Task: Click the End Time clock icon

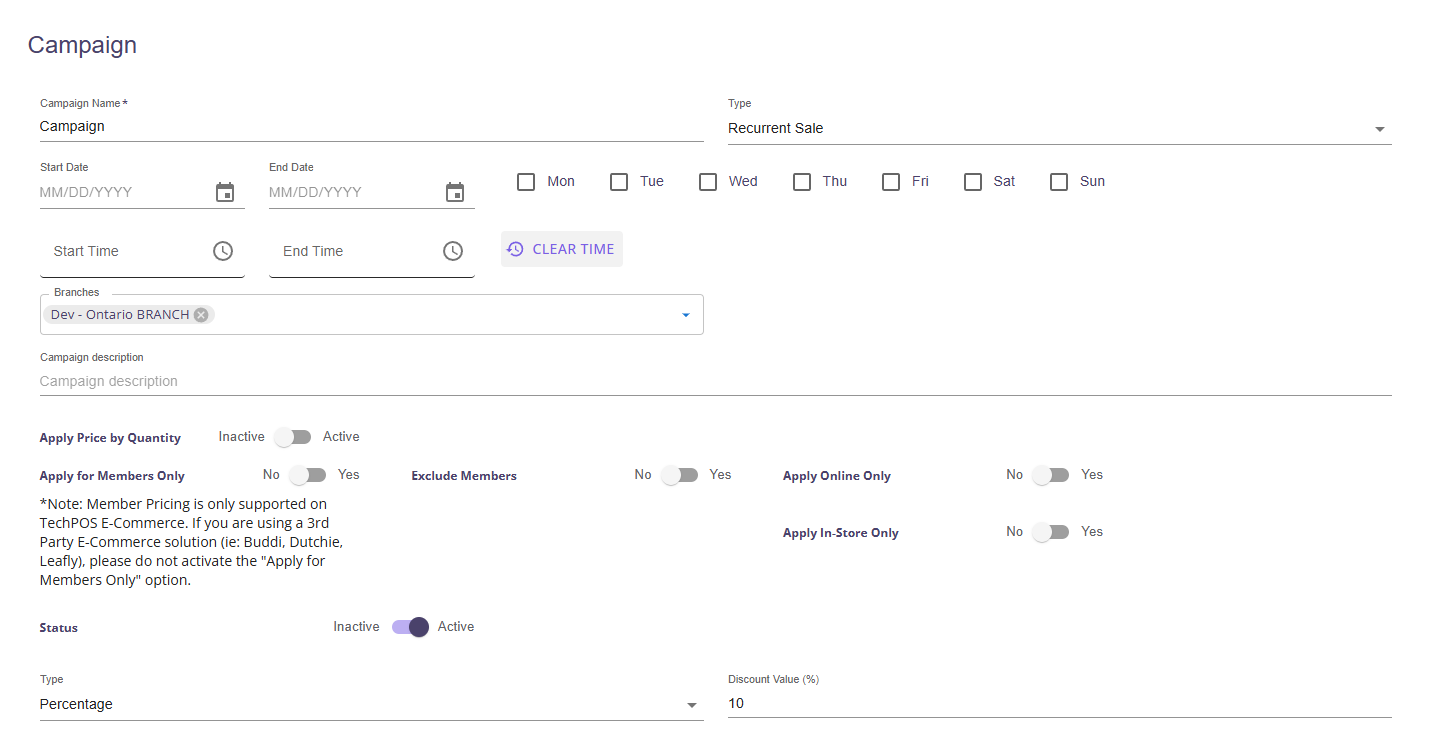Action: pos(453,251)
